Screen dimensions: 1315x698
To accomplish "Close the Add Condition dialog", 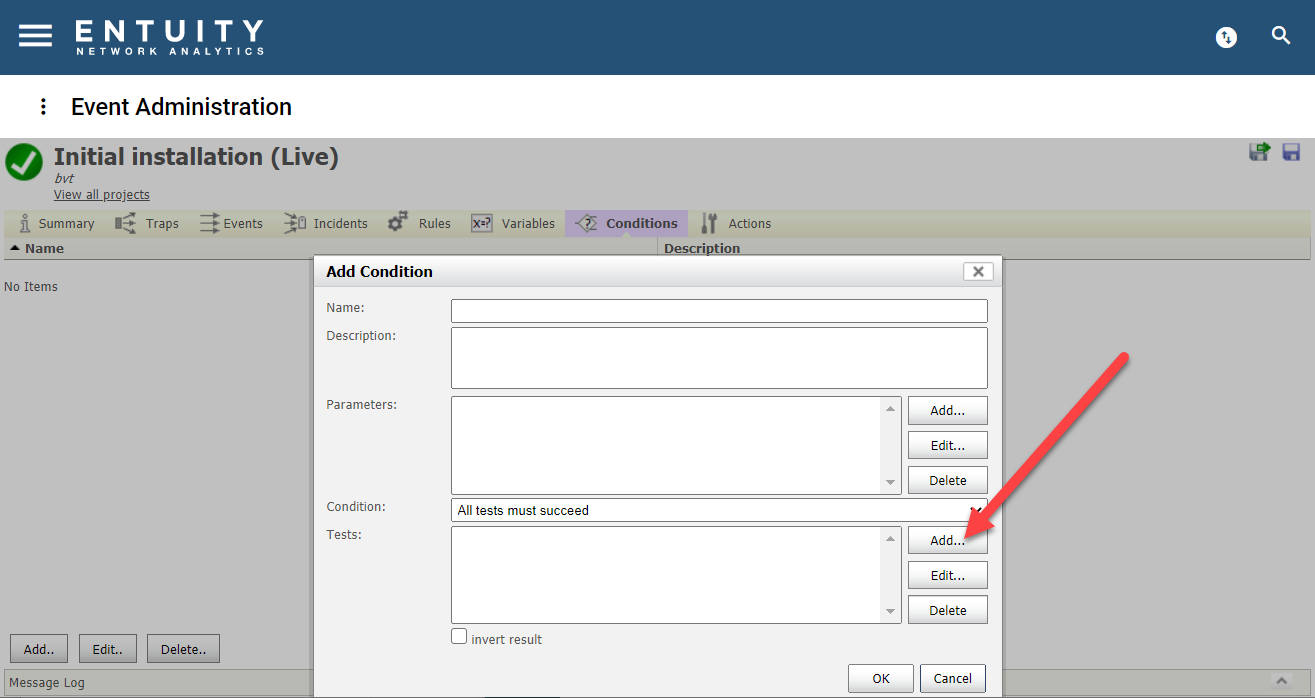I will pos(978,271).
